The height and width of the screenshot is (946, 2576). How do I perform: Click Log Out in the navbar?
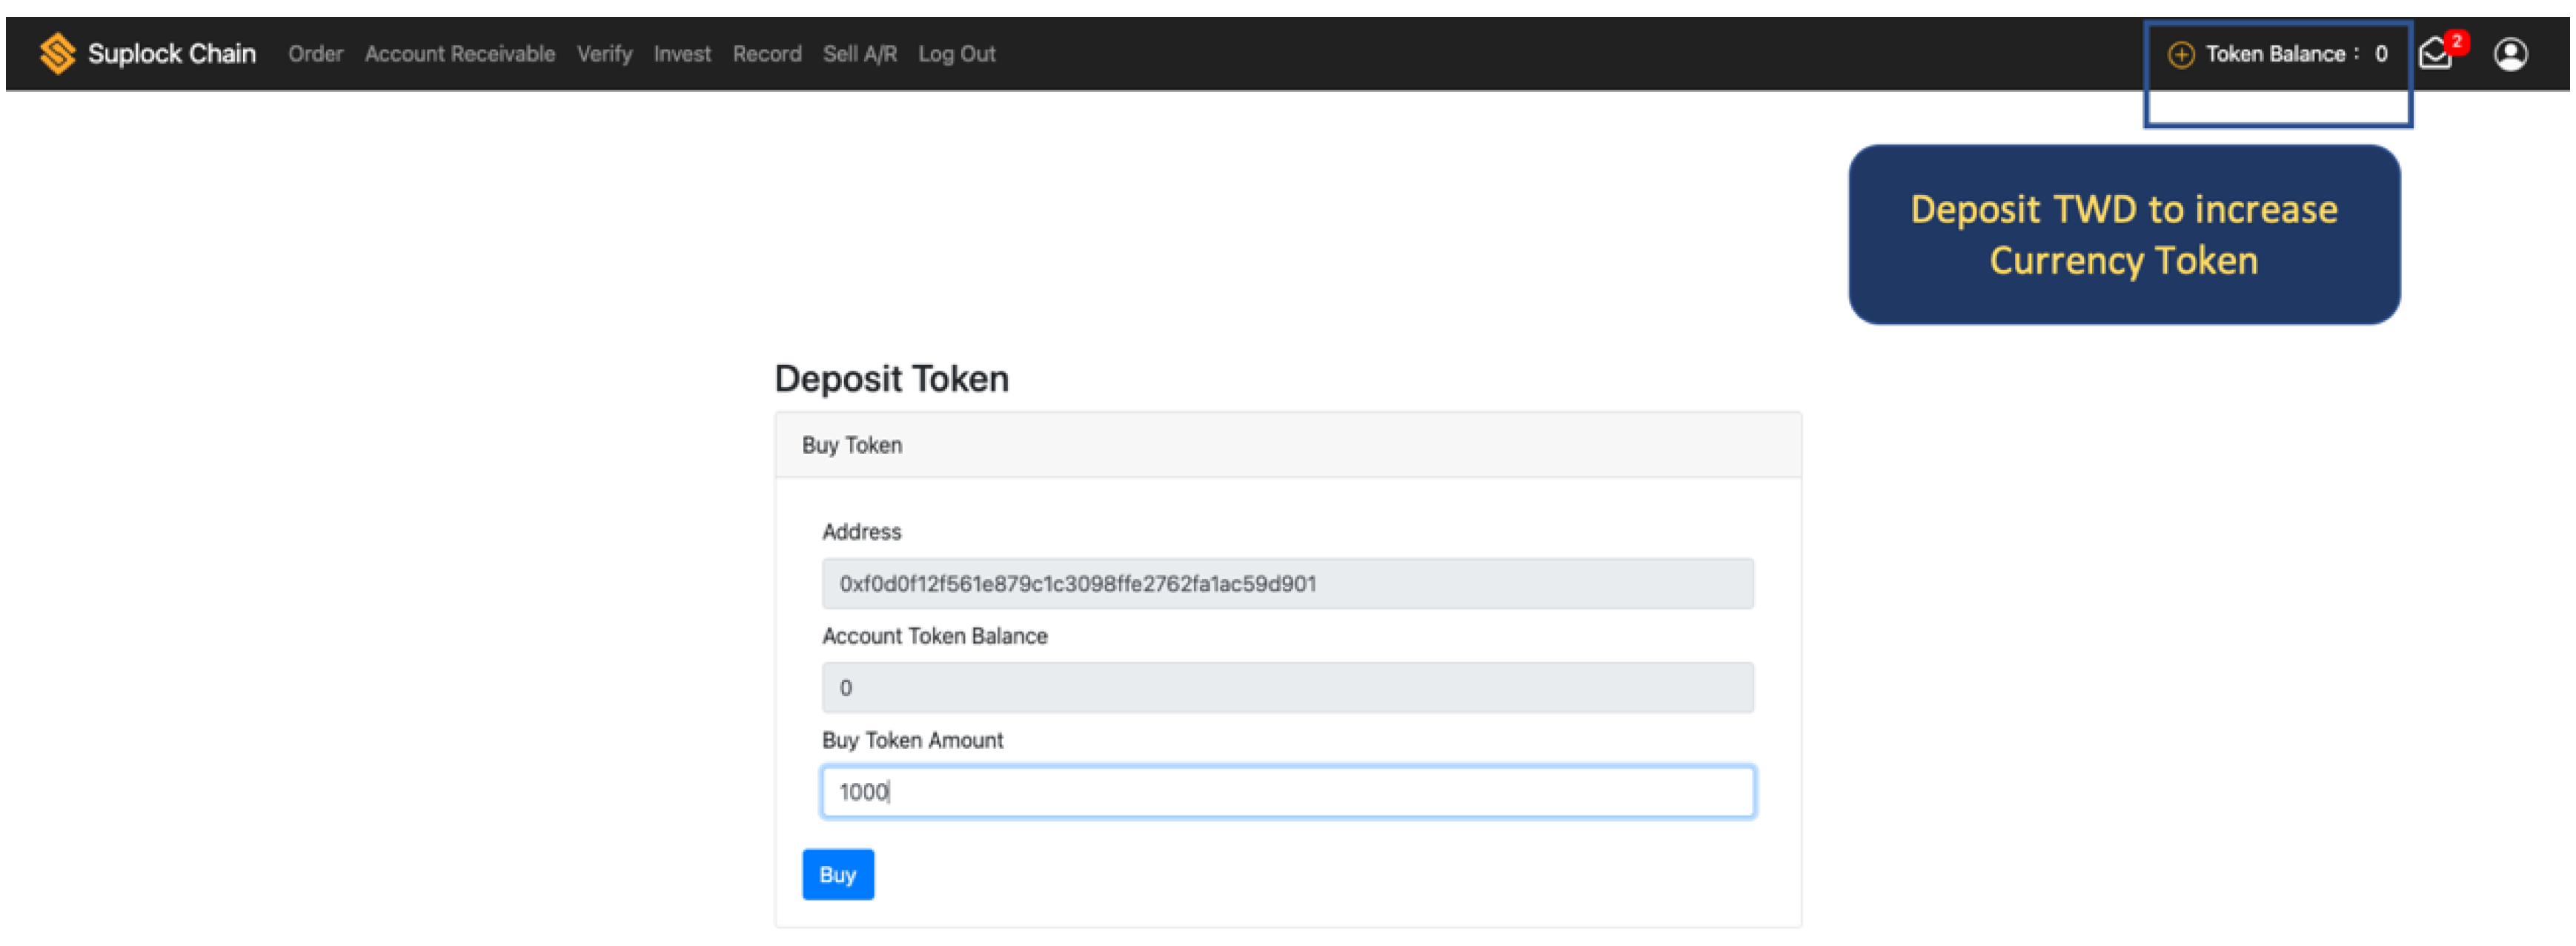956,54
